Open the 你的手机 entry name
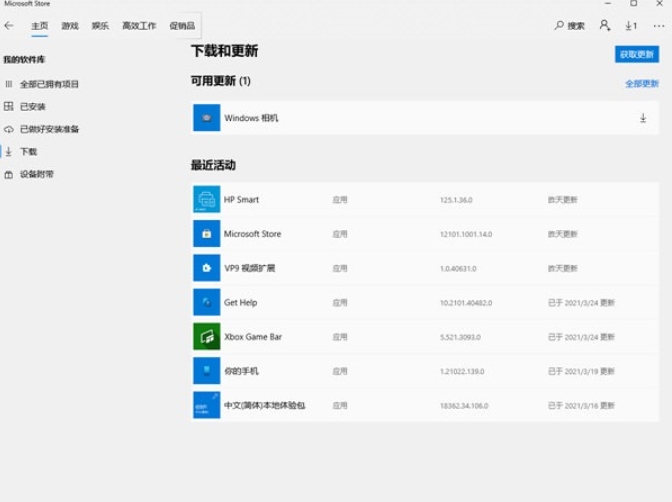 pos(241,371)
